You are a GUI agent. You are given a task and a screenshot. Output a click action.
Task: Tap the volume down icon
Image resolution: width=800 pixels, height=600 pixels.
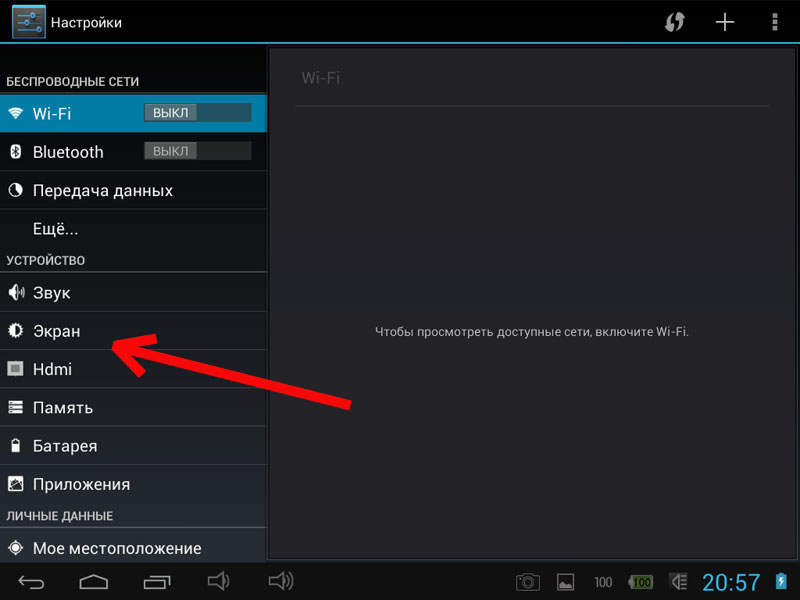(218, 581)
